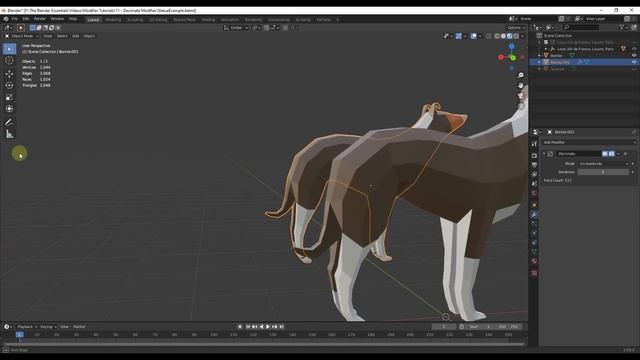Viewport: 640px width, 360px height.
Task: Open the Output properties tab
Action: (x=534, y=165)
